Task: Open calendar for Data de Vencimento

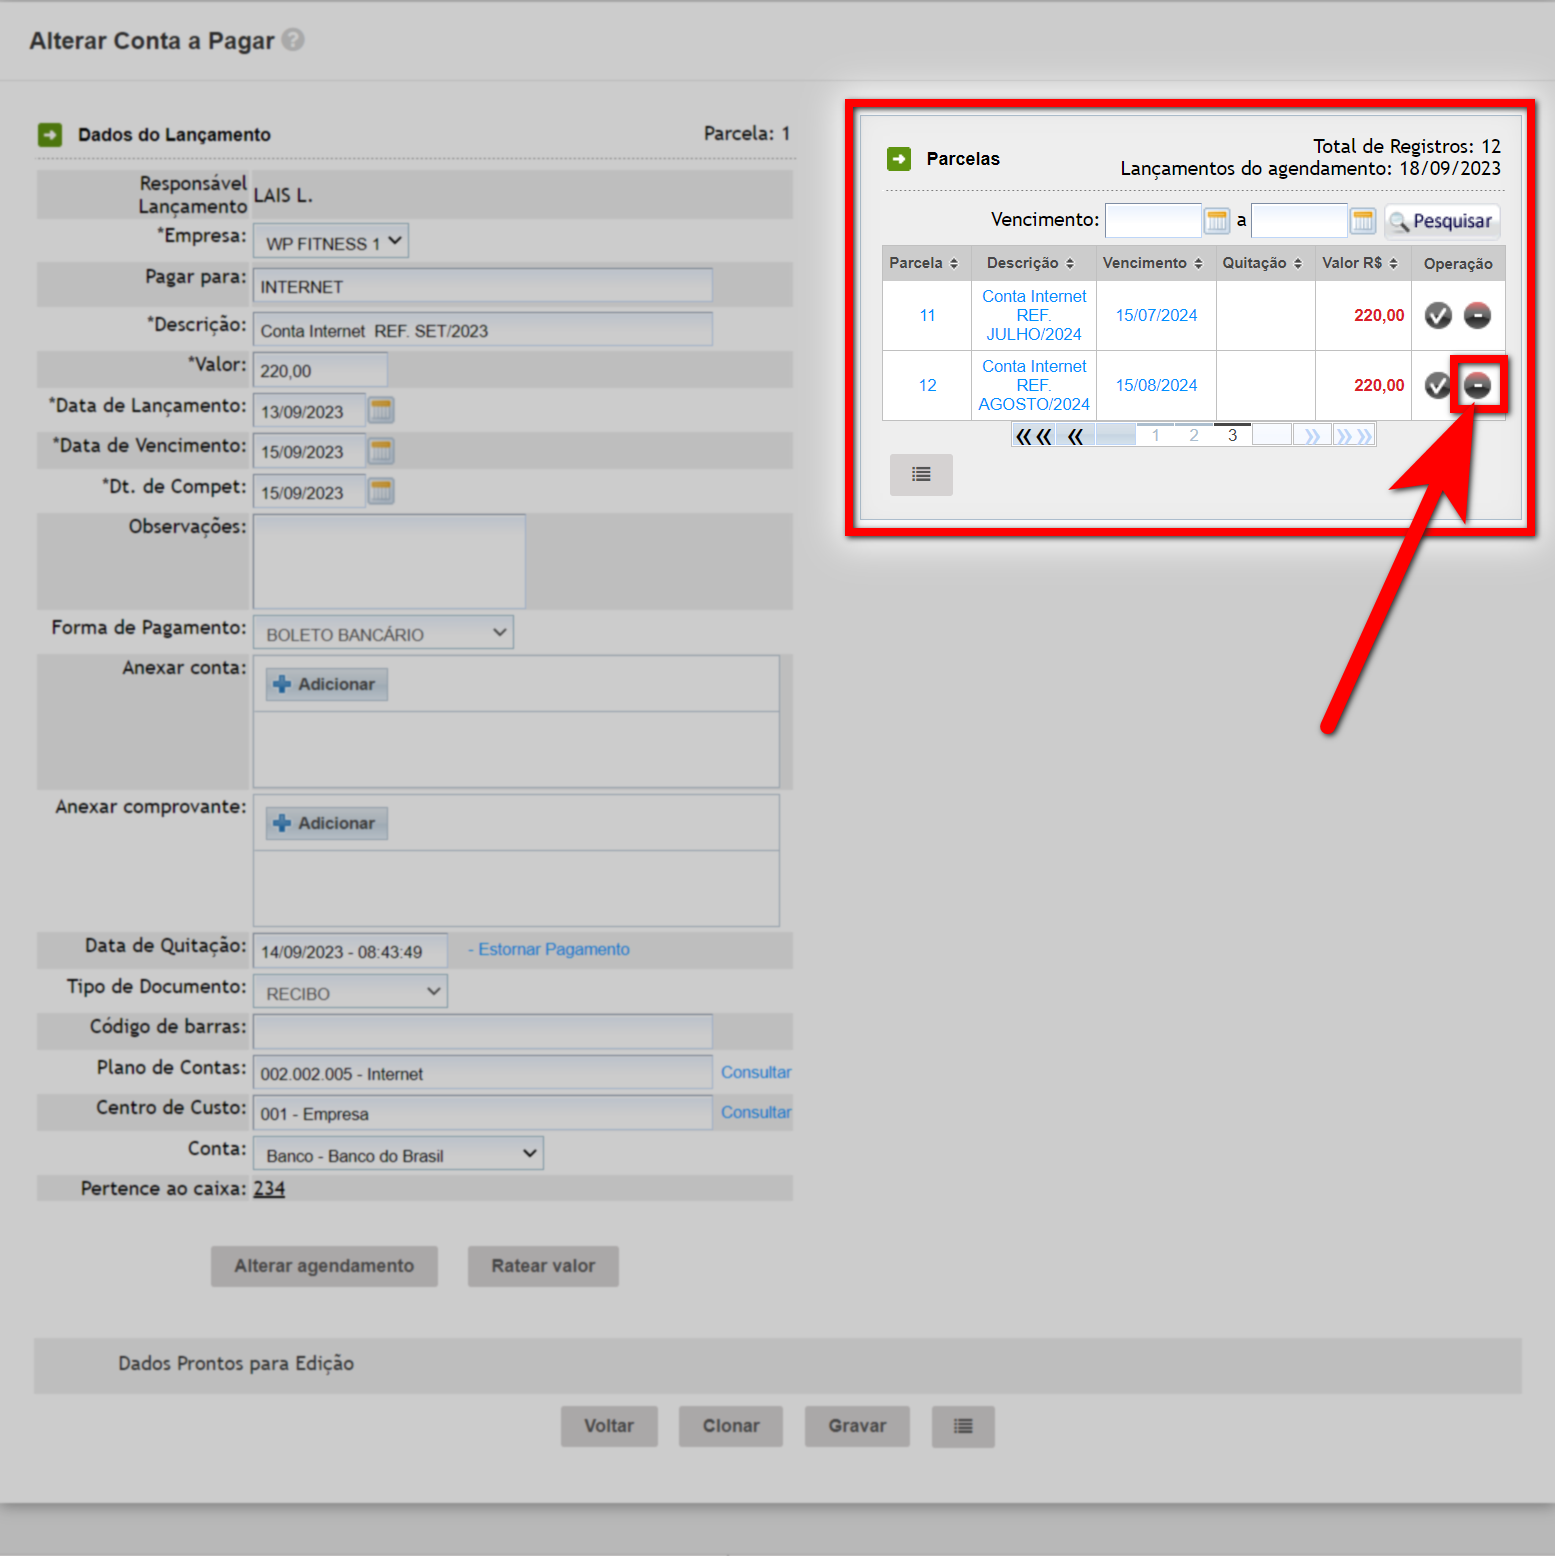Action: tap(381, 451)
